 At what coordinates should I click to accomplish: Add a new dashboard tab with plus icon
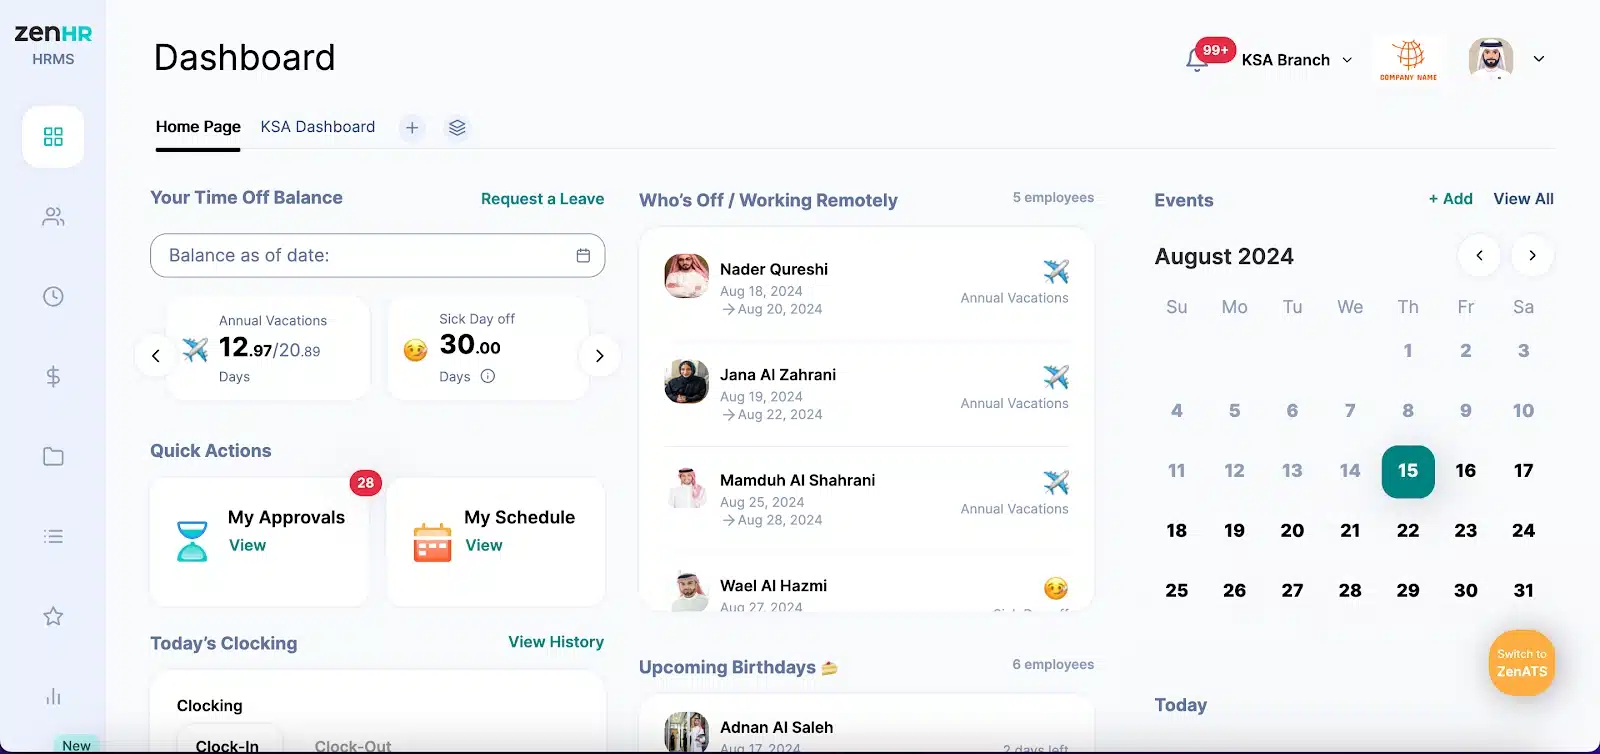click(412, 128)
